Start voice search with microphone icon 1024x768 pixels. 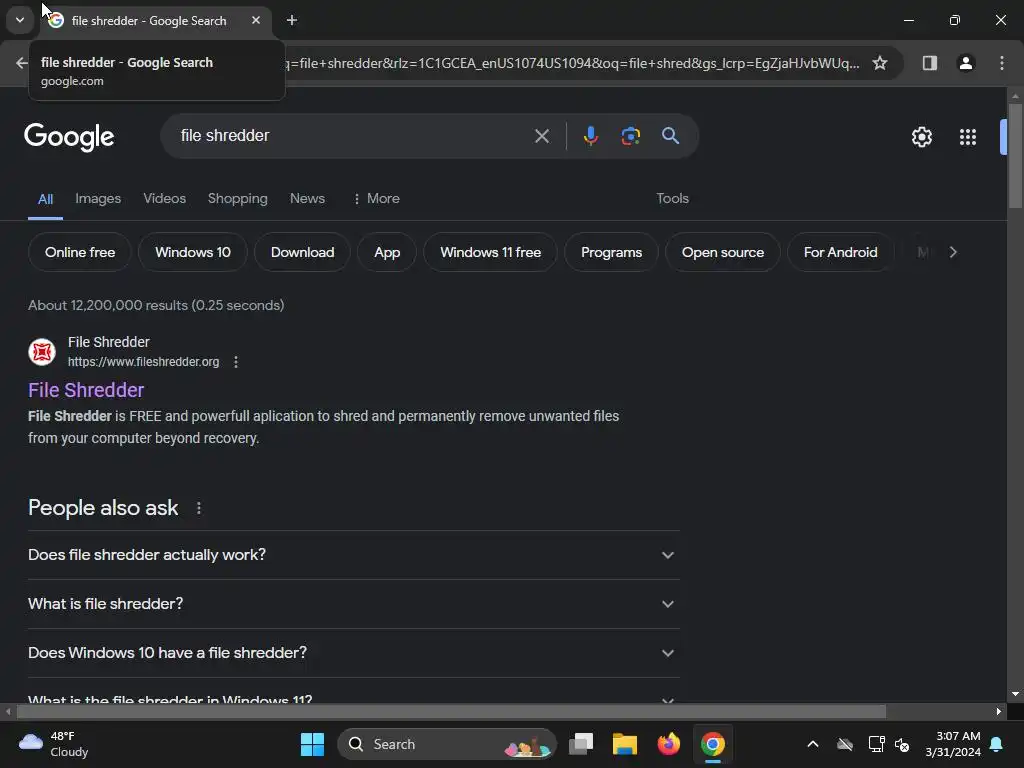(590, 136)
